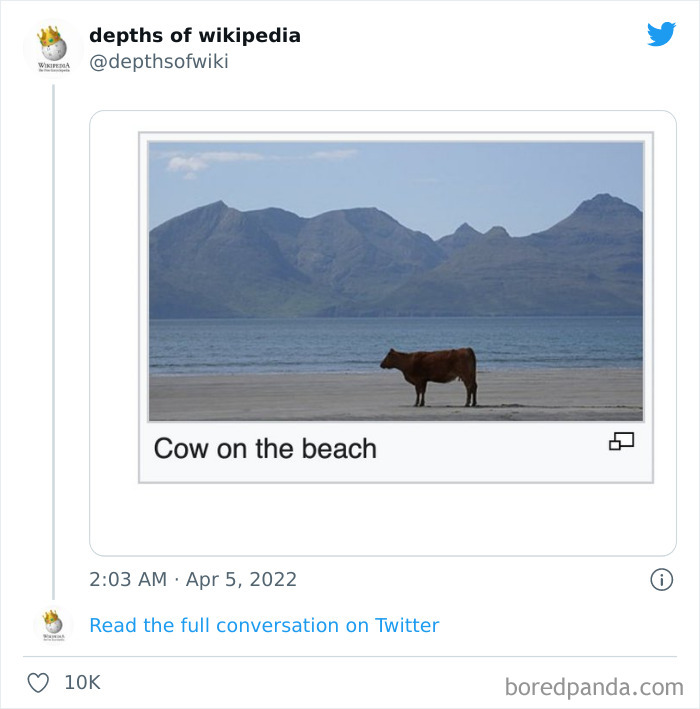Click the enlarge image icon in caption
This screenshot has width=700, height=709.
point(621,441)
